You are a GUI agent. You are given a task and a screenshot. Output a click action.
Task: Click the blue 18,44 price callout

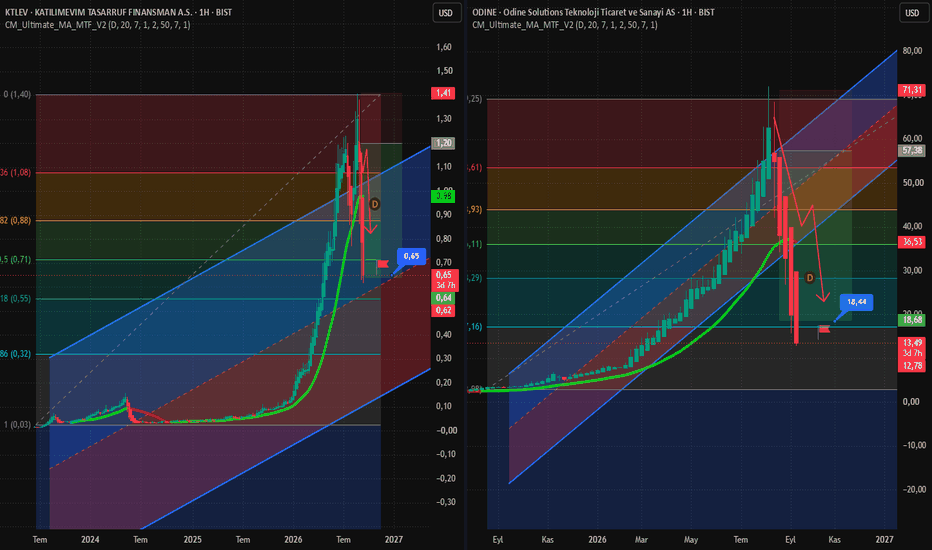pos(857,302)
